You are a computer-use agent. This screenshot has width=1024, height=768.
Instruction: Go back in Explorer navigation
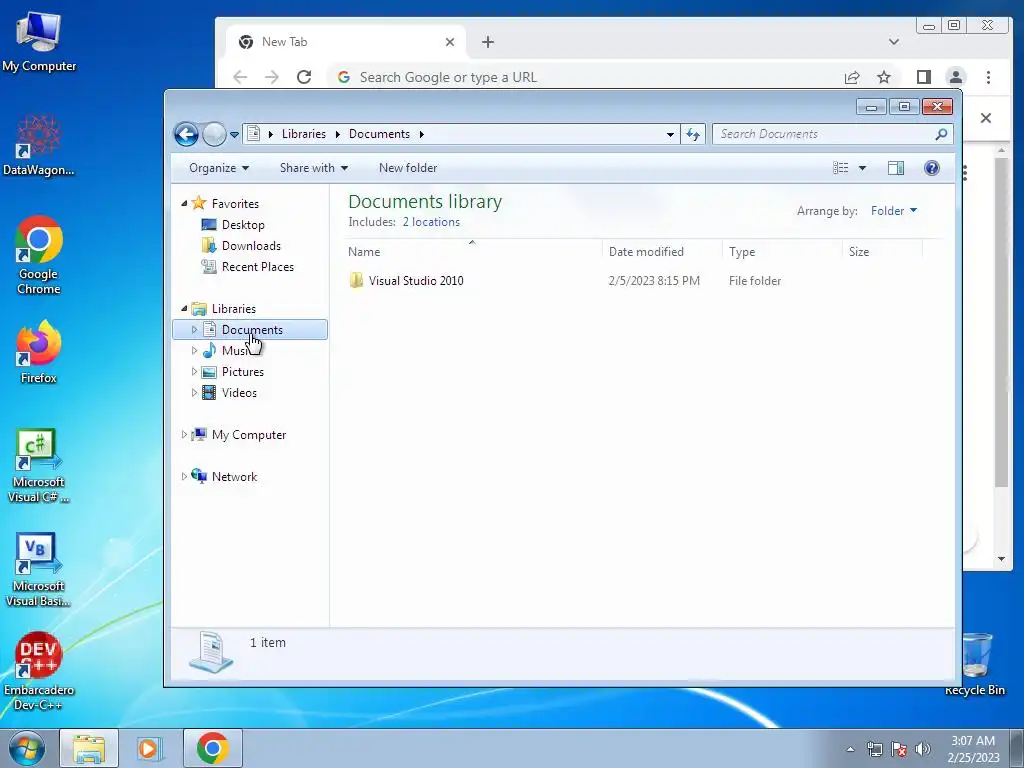click(186, 135)
